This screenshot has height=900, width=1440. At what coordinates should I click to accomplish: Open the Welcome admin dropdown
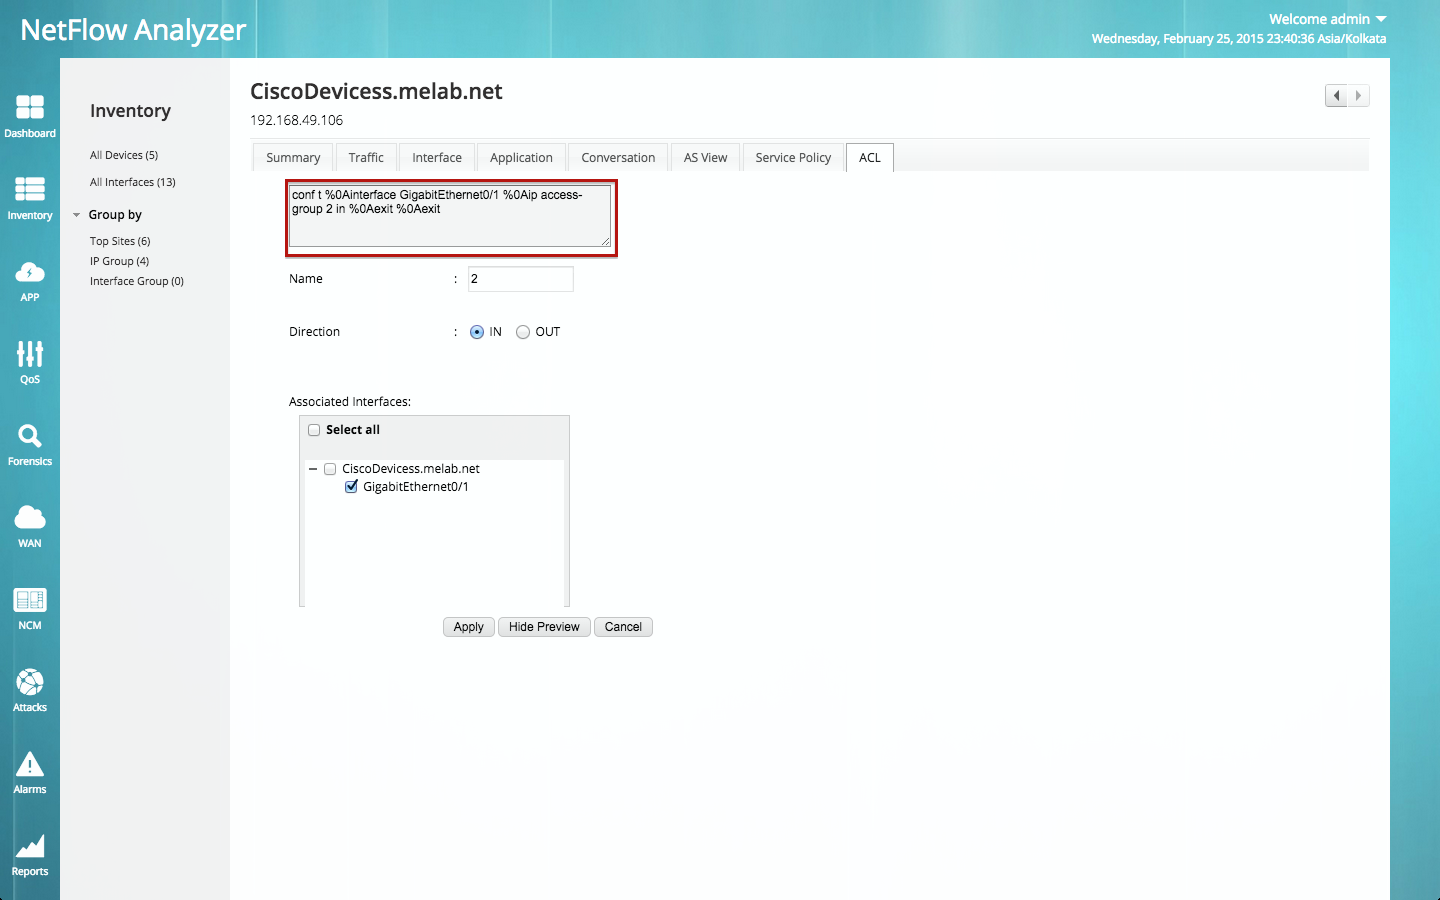[1327, 19]
